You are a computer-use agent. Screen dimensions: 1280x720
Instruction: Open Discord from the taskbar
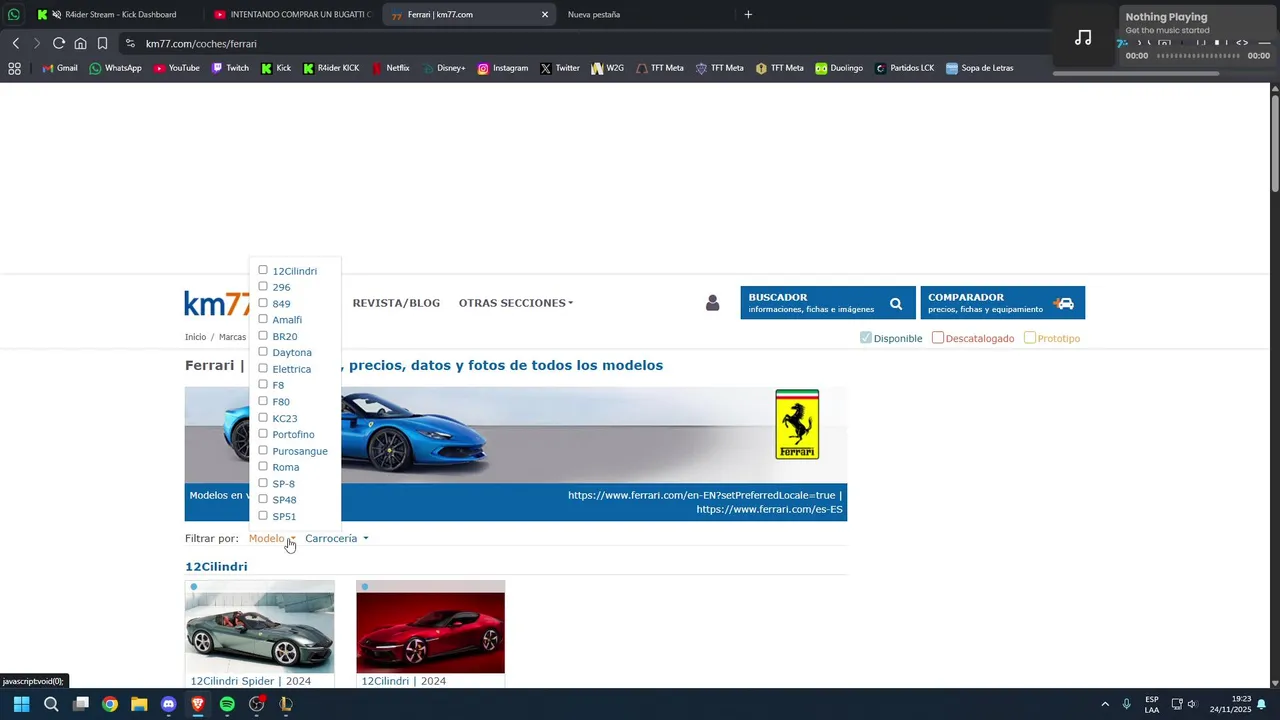(168, 704)
